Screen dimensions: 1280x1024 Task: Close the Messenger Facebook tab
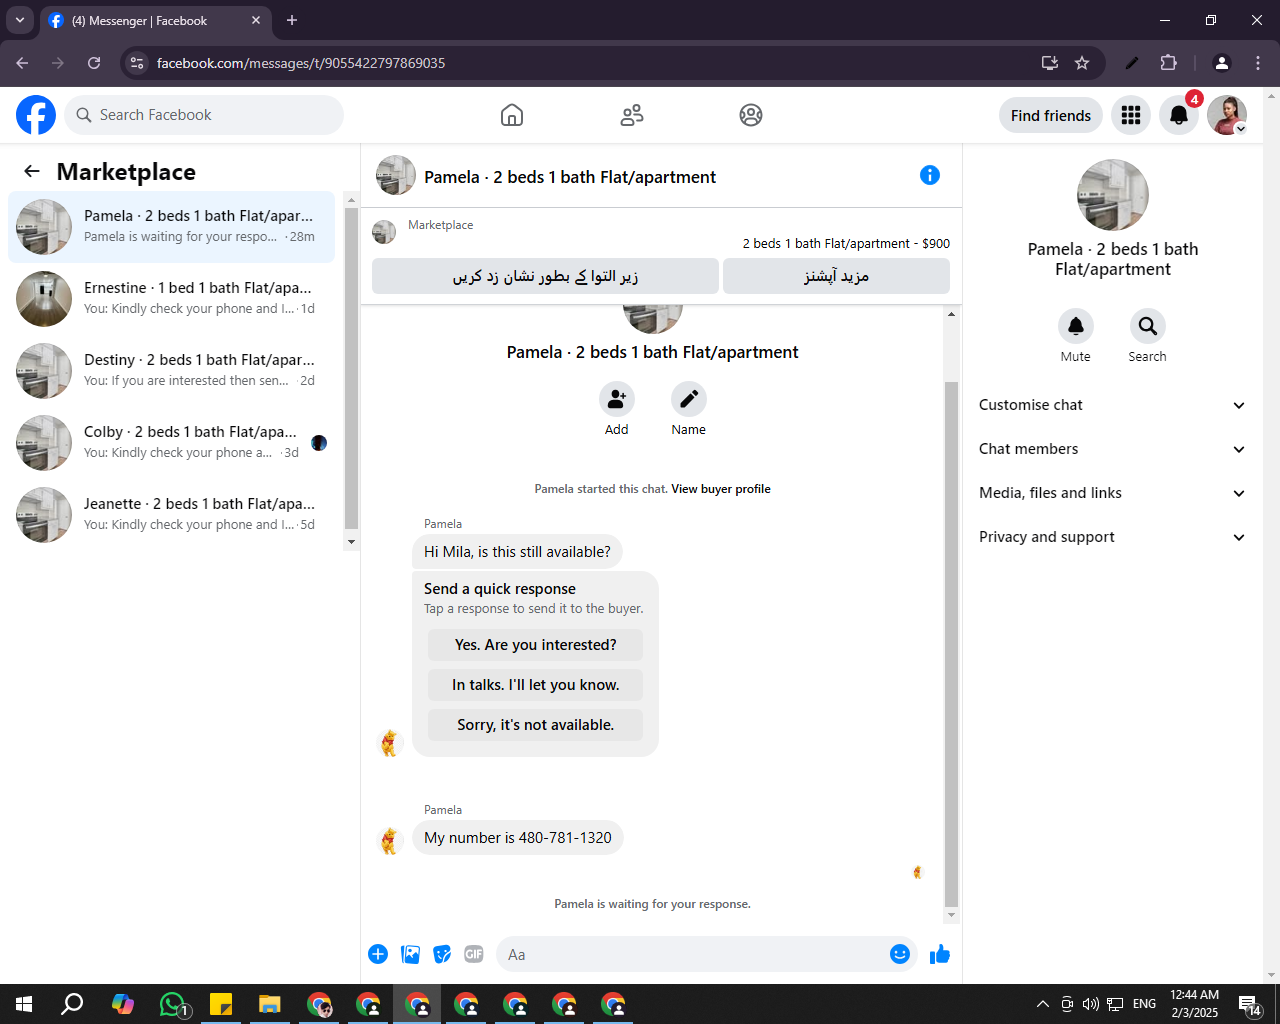(256, 20)
